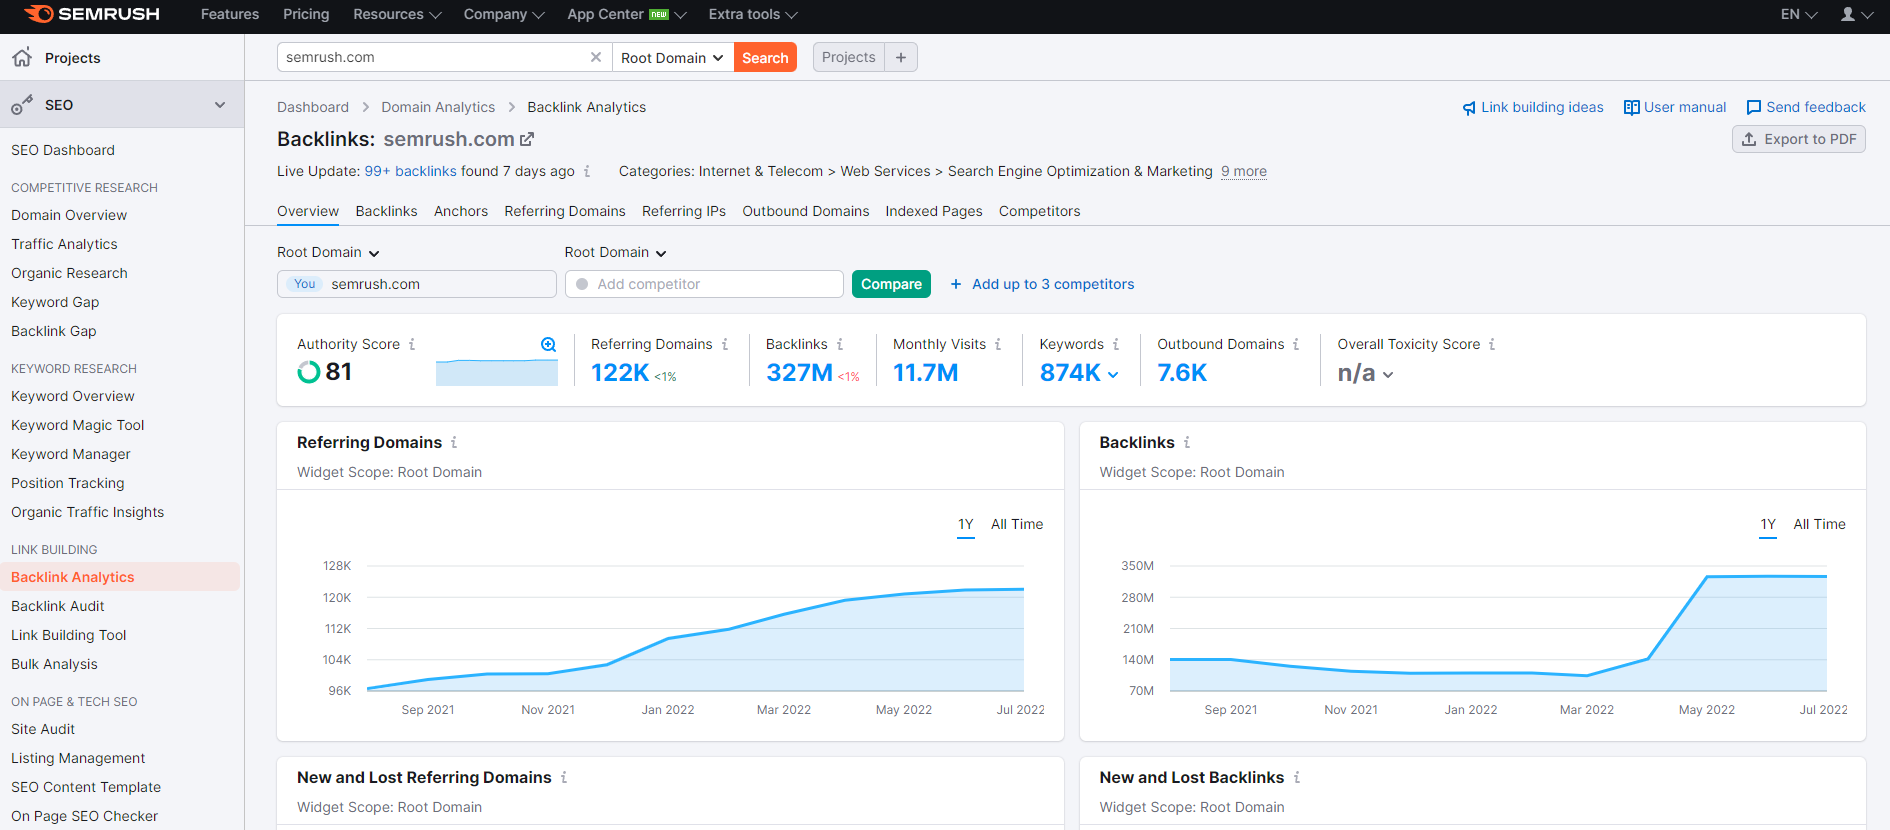Click the Link building ideas megaphone icon

pos(1469,108)
